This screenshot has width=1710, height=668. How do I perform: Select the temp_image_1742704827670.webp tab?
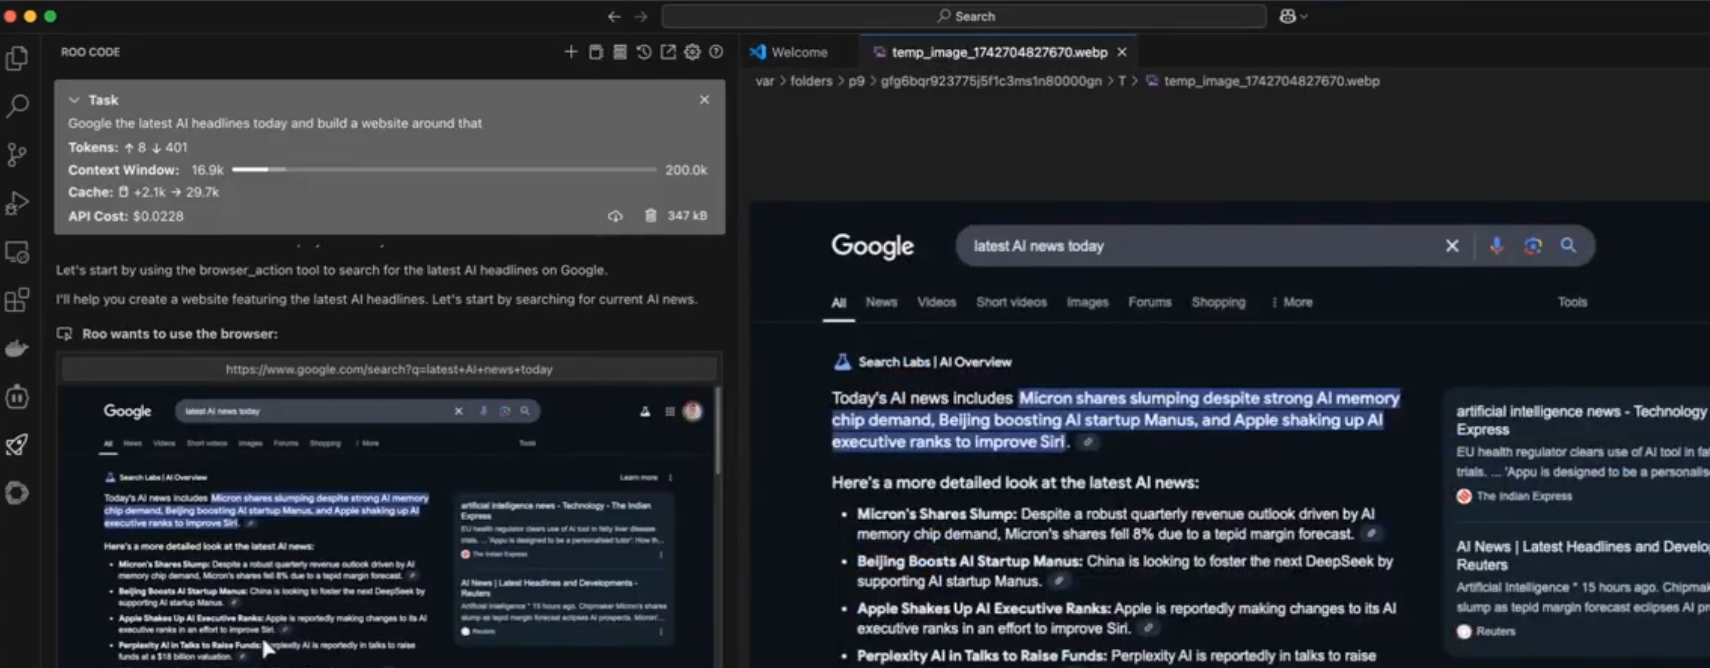tap(1000, 52)
